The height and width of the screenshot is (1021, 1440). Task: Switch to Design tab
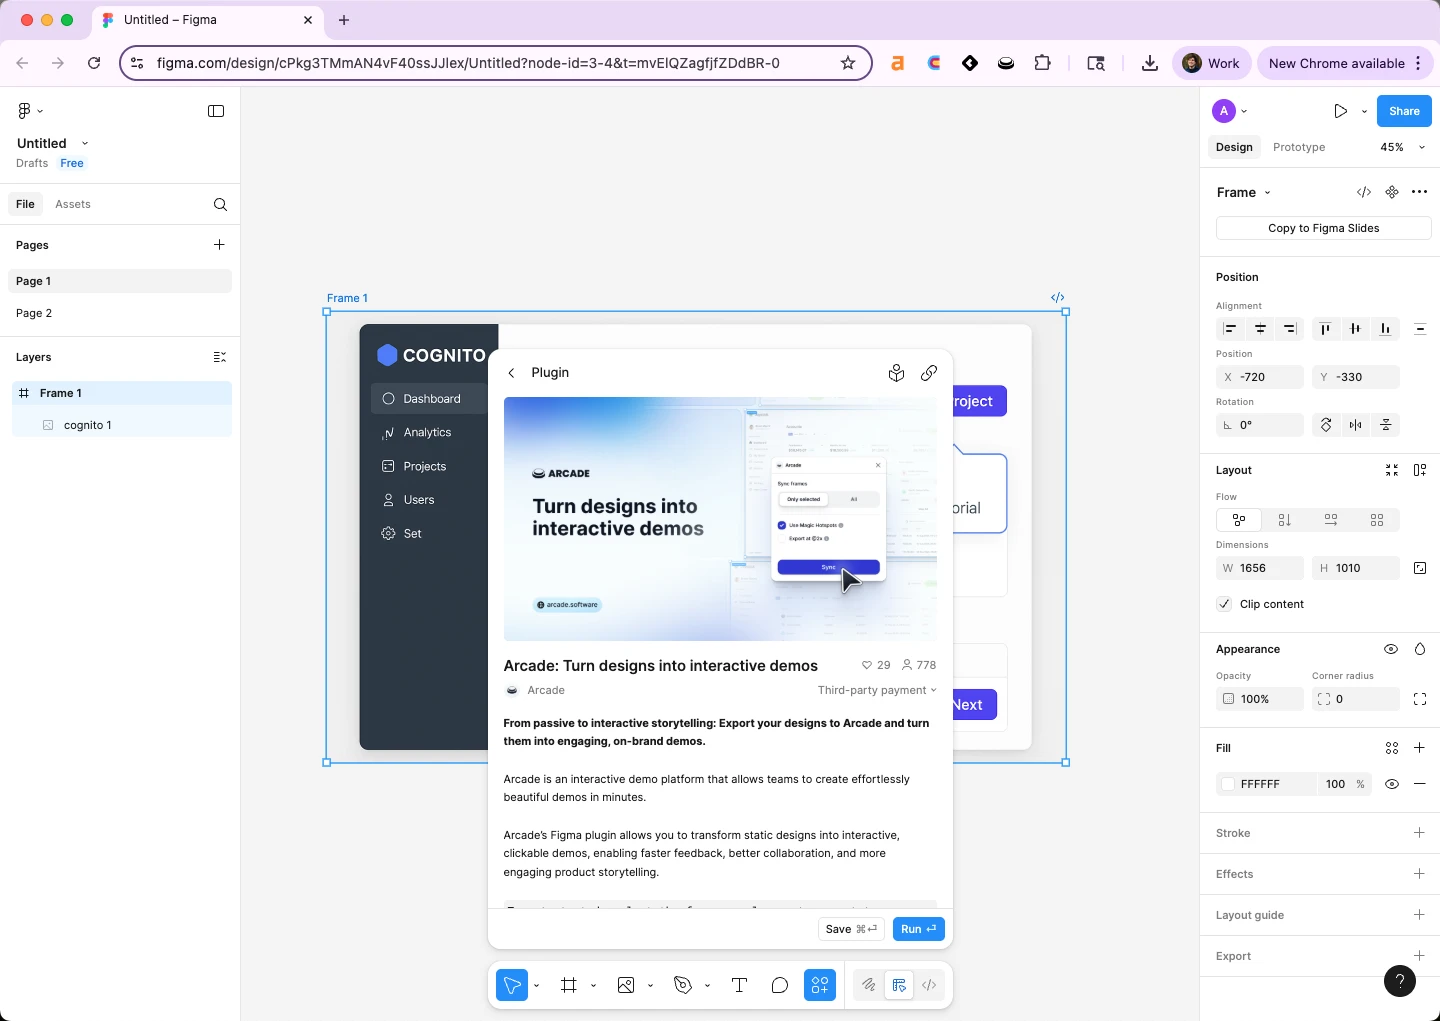tap(1234, 147)
